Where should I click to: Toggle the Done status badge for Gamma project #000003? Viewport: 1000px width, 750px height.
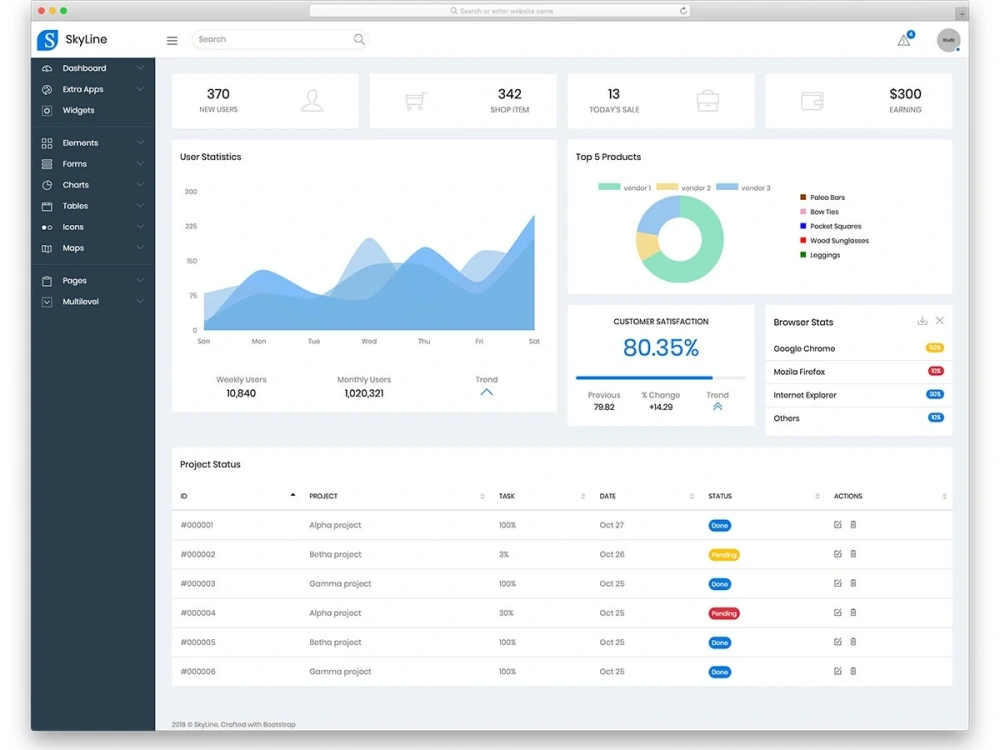pyautogui.click(x=720, y=583)
